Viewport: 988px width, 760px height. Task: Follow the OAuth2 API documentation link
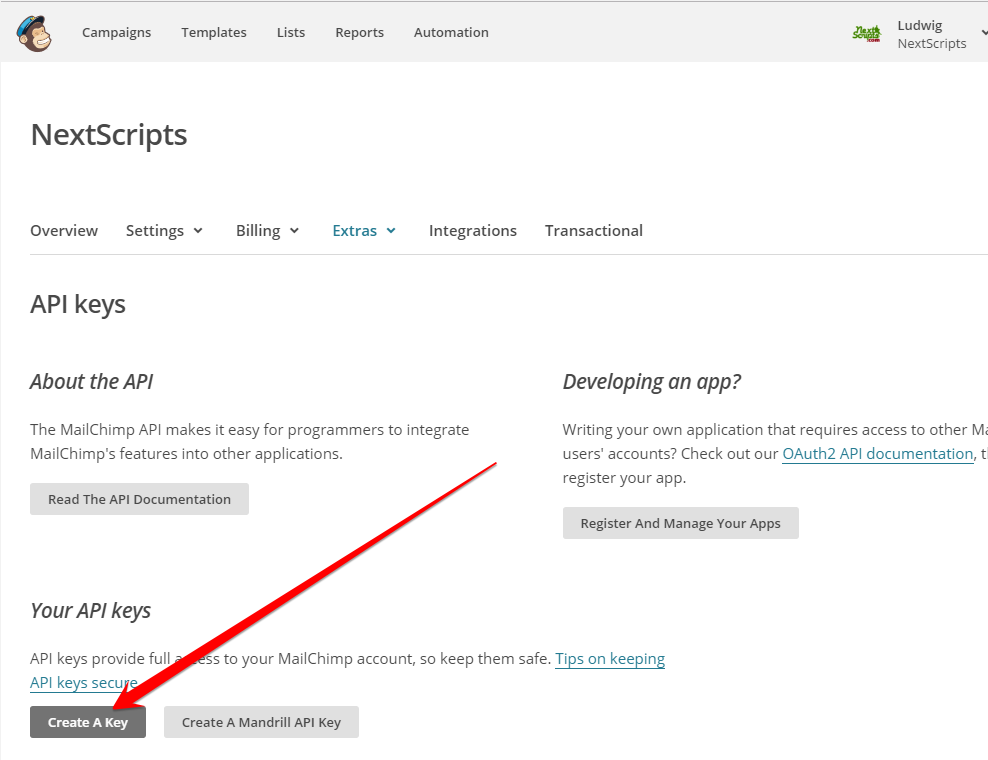878,454
